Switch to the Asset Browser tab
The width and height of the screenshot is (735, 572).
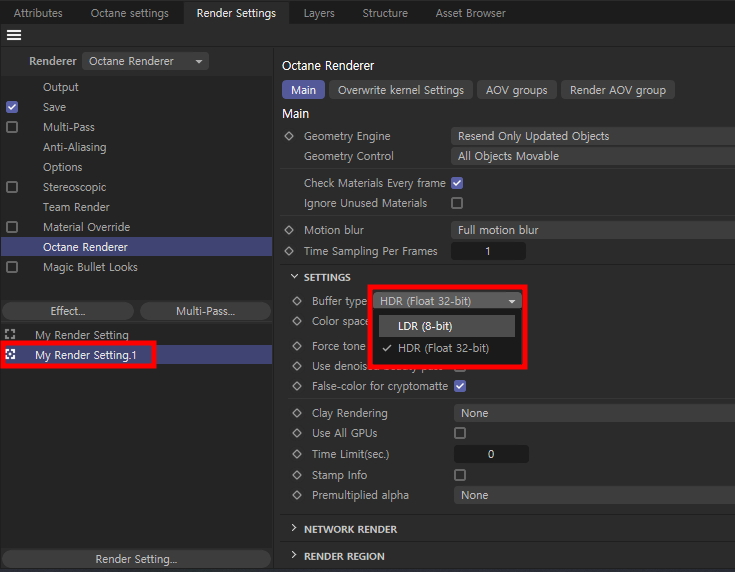coord(470,13)
